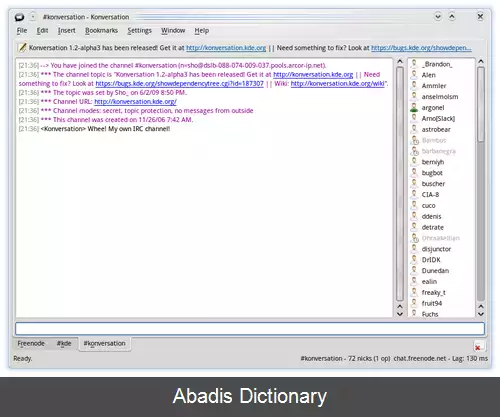The image size is (500, 417).
Task: Click the red close-tab icon
Action: [478, 347]
